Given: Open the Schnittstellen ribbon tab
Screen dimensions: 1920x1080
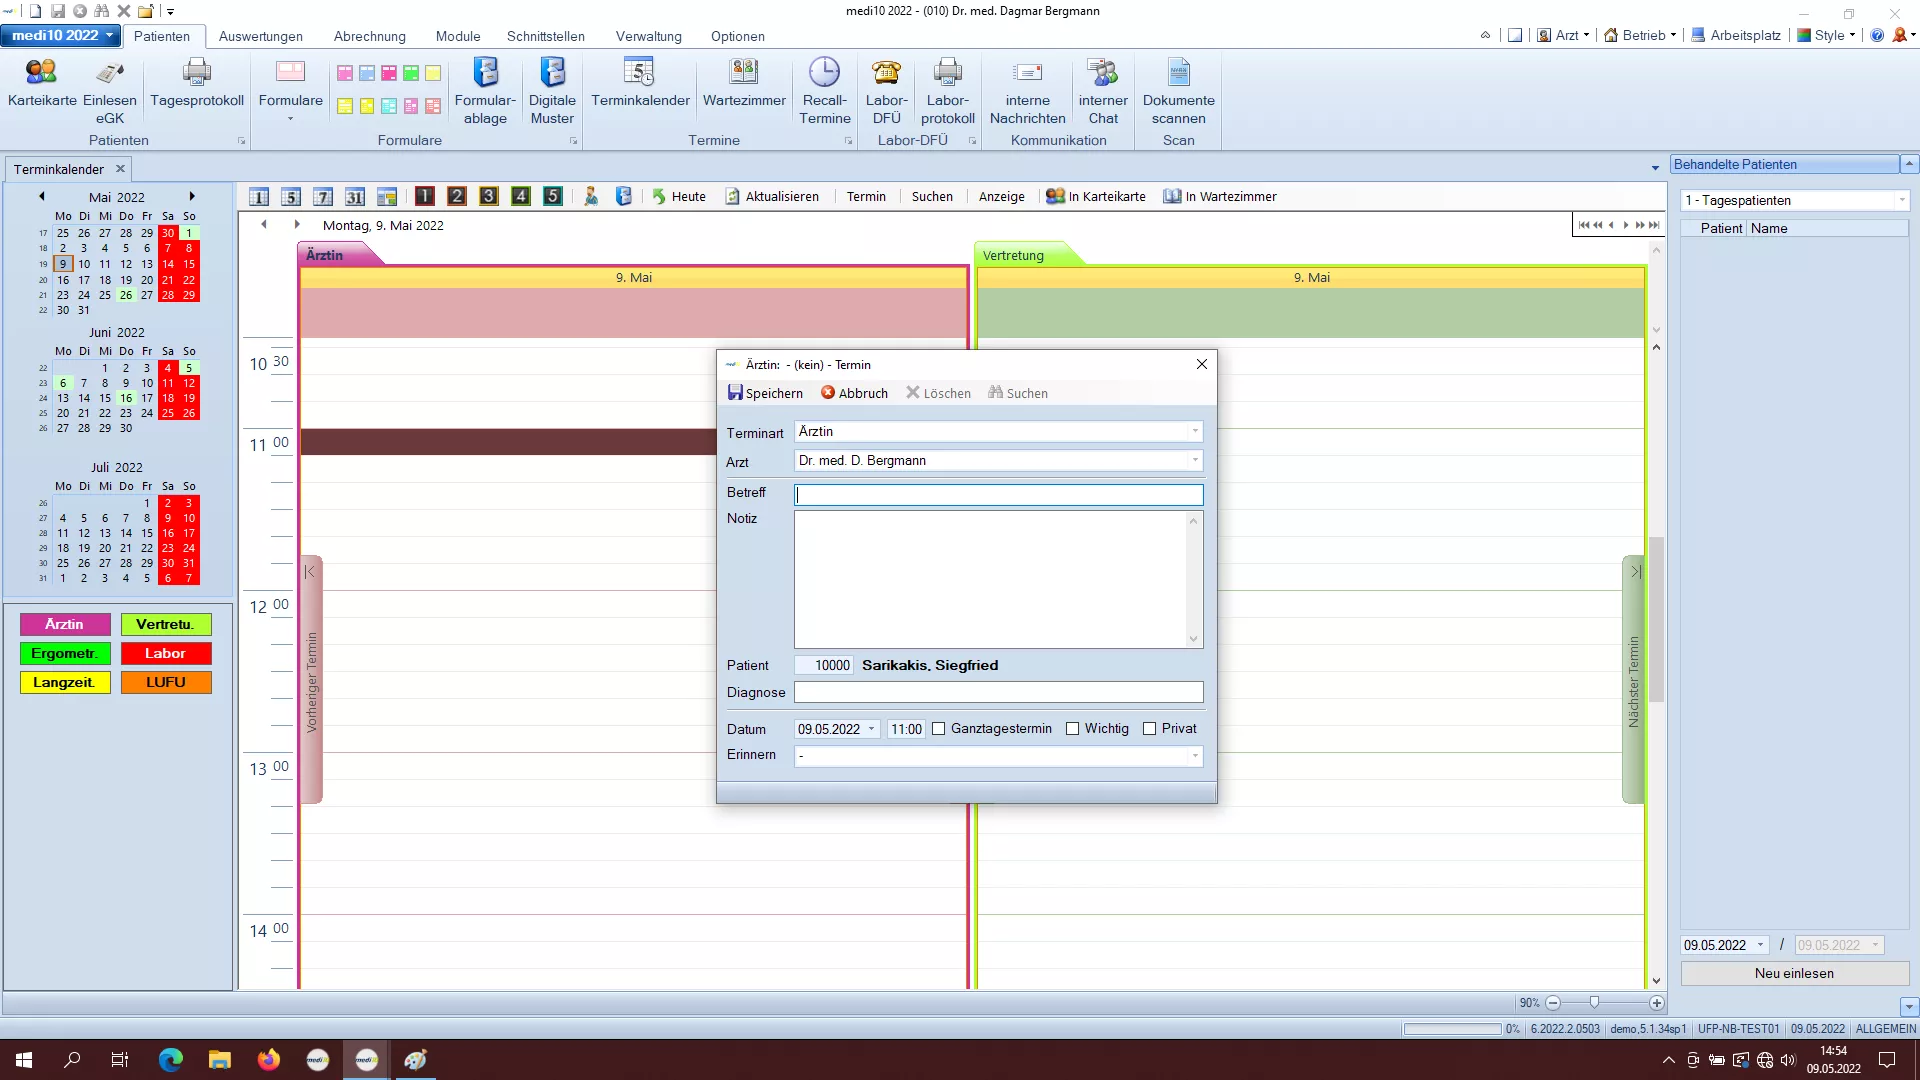Looking at the screenshot, I should click(546, 36).
